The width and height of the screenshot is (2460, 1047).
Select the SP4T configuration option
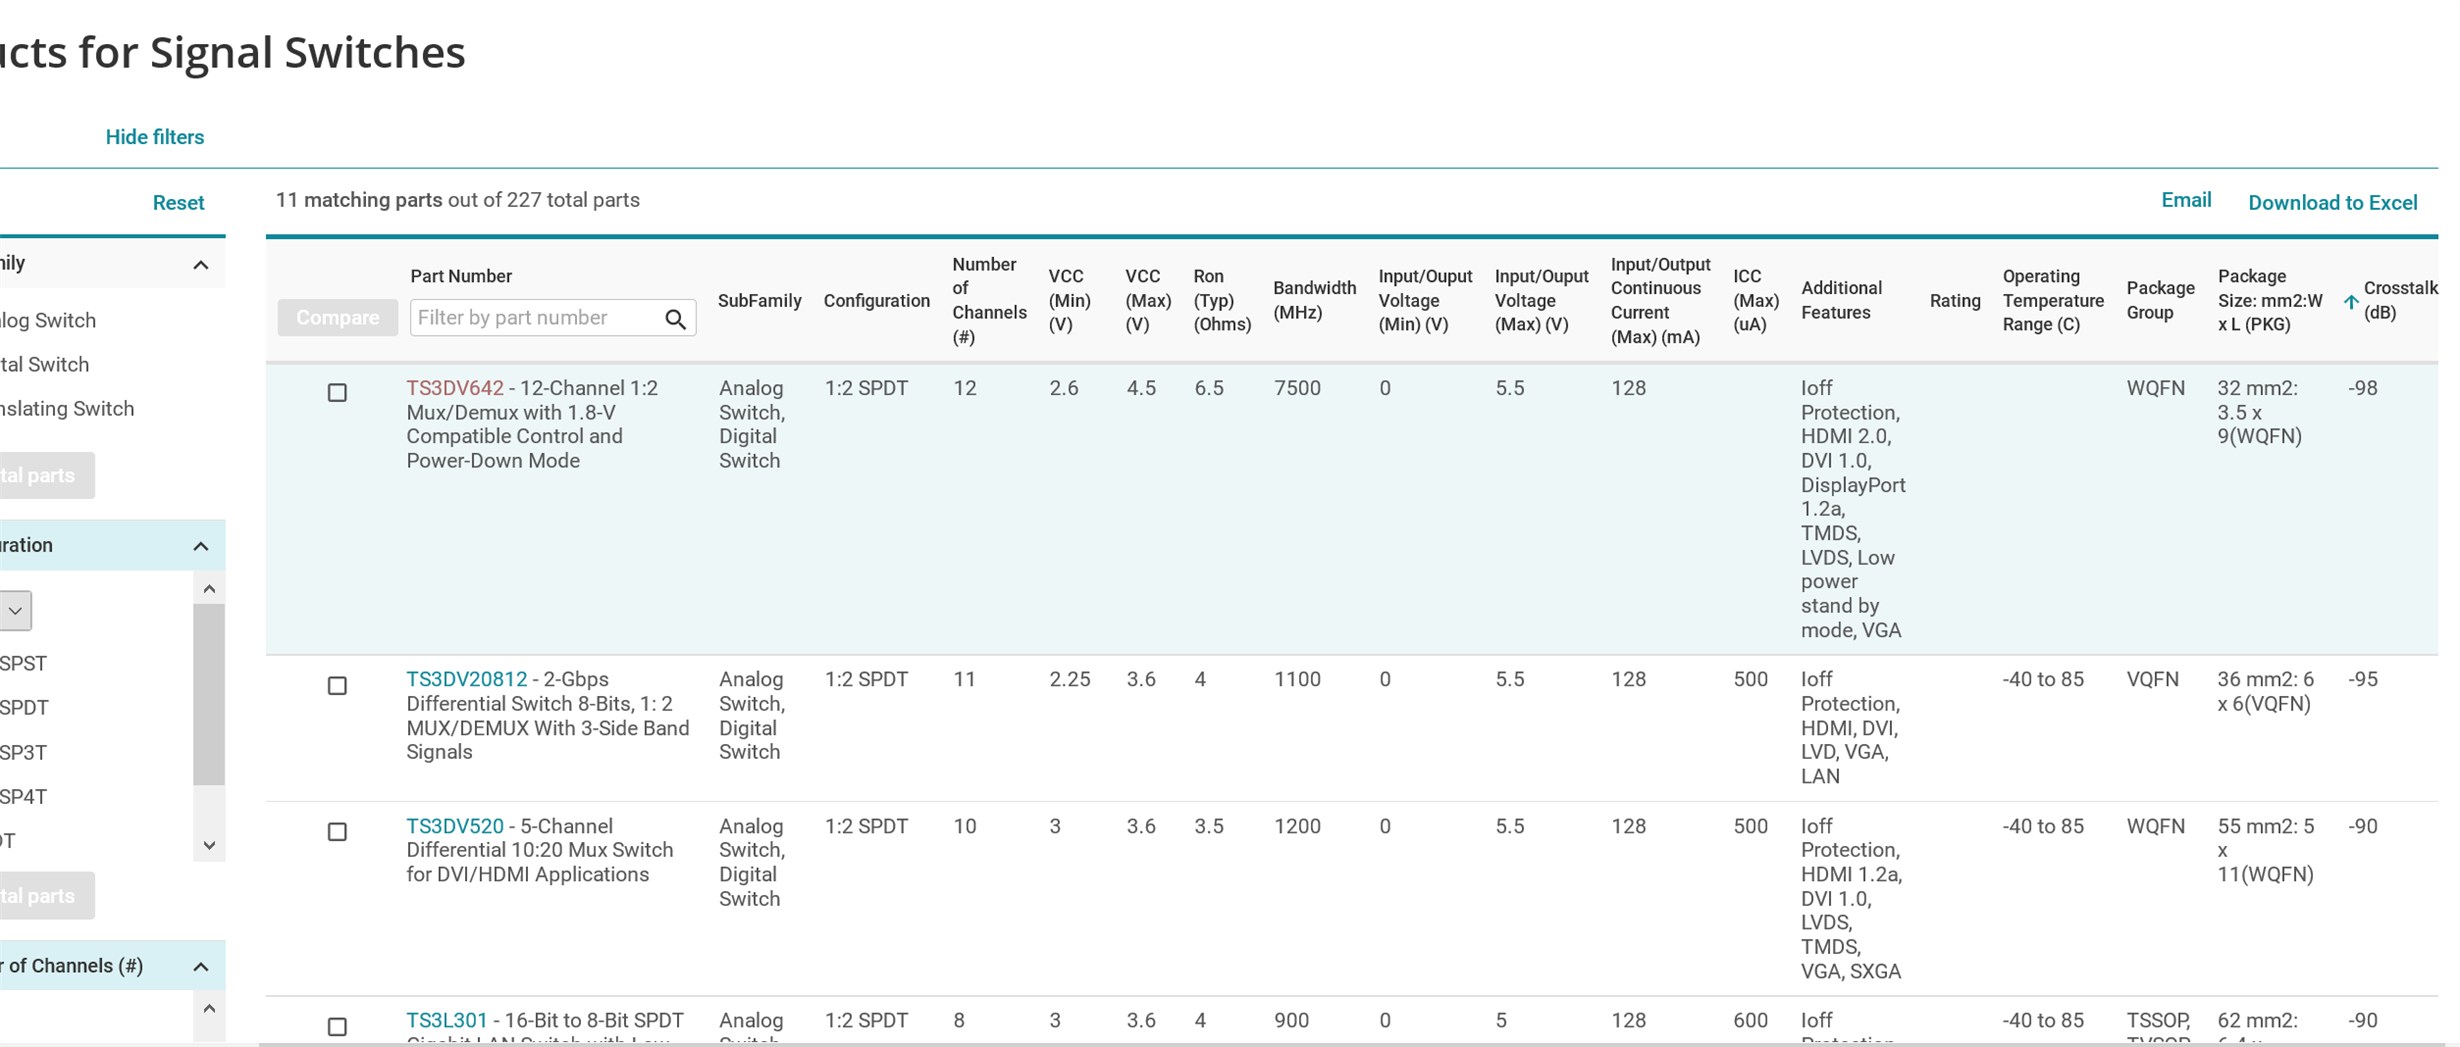point(23,797)
